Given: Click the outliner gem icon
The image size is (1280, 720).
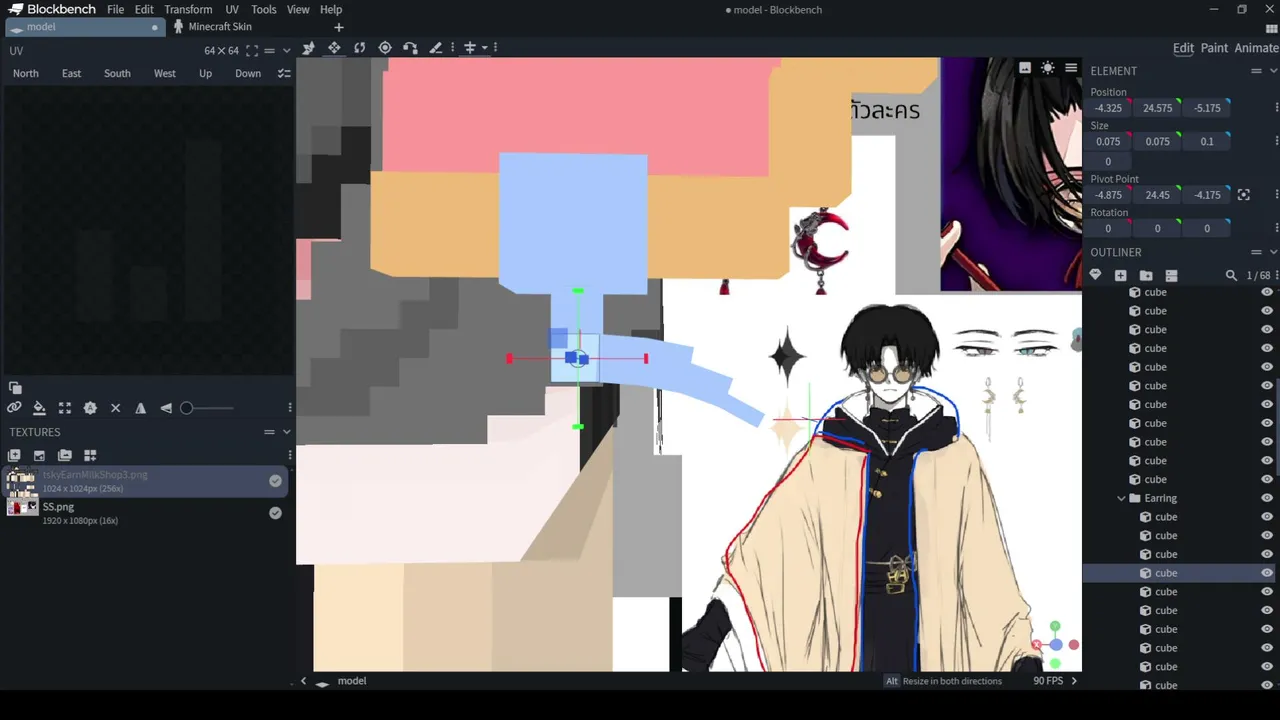Looking at the screenshot, I should [x=1095, y=275].
